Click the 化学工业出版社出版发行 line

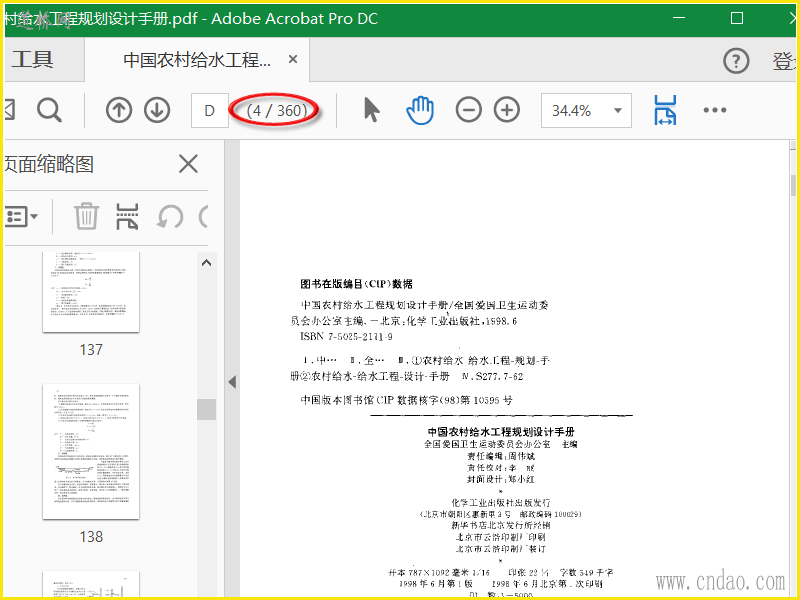(501, 503)
